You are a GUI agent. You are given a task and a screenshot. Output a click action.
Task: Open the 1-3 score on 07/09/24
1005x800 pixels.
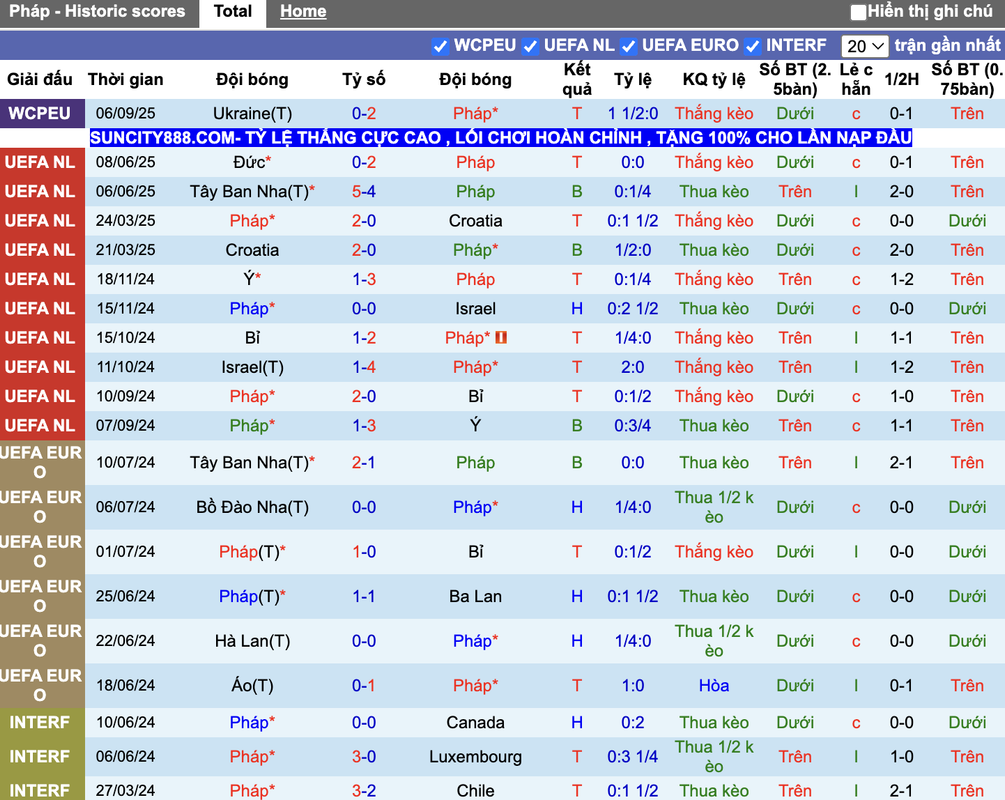tap(363, 426)
